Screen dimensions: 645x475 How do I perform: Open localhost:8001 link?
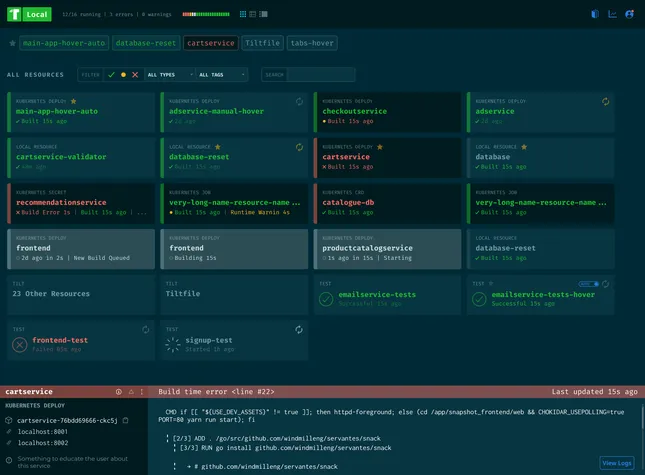pyautogui.click(x=43, y=432)
